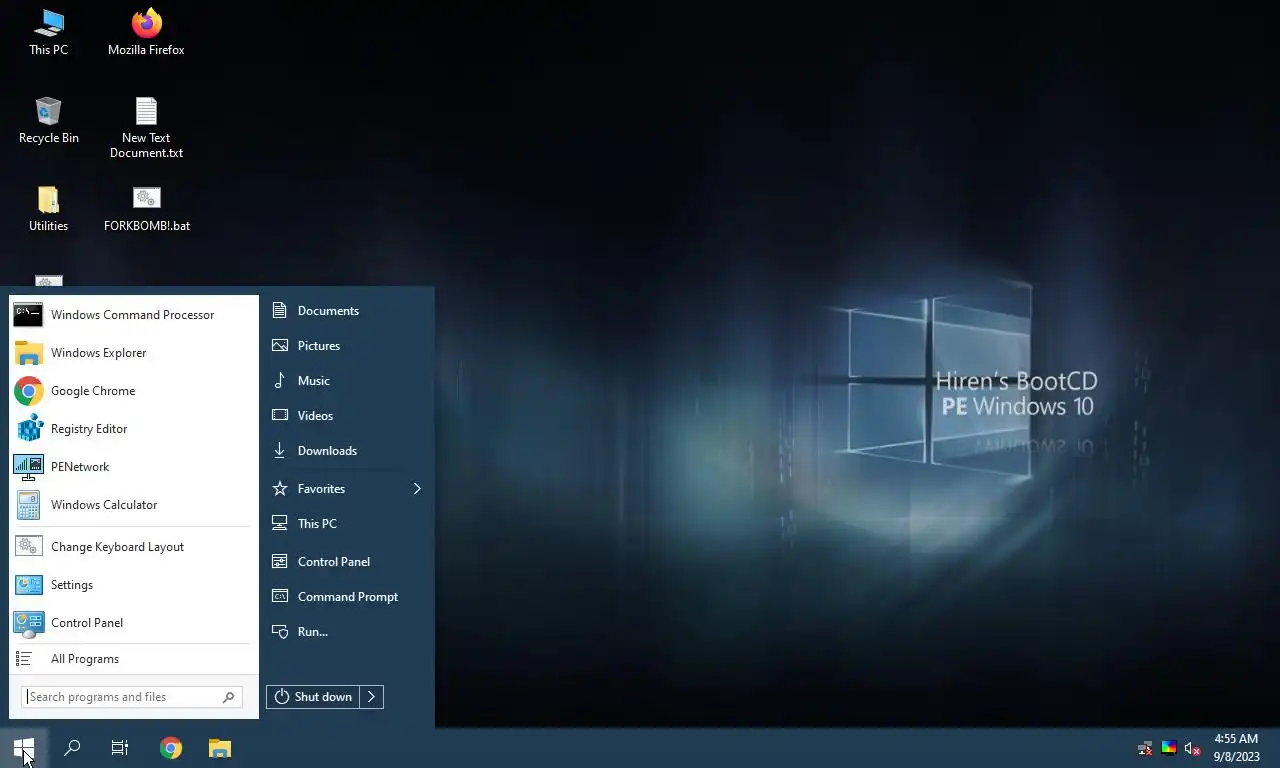Launch Chrome from taskbar
Screen dimensions: 1280x768
(x=171, y=748)
